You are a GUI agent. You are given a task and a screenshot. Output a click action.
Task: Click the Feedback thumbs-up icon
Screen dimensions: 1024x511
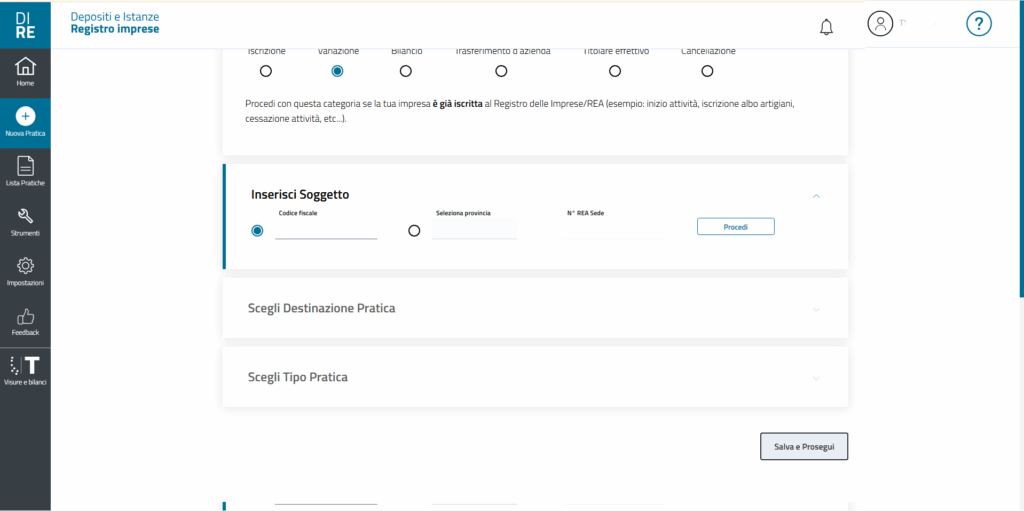[25, 317]
